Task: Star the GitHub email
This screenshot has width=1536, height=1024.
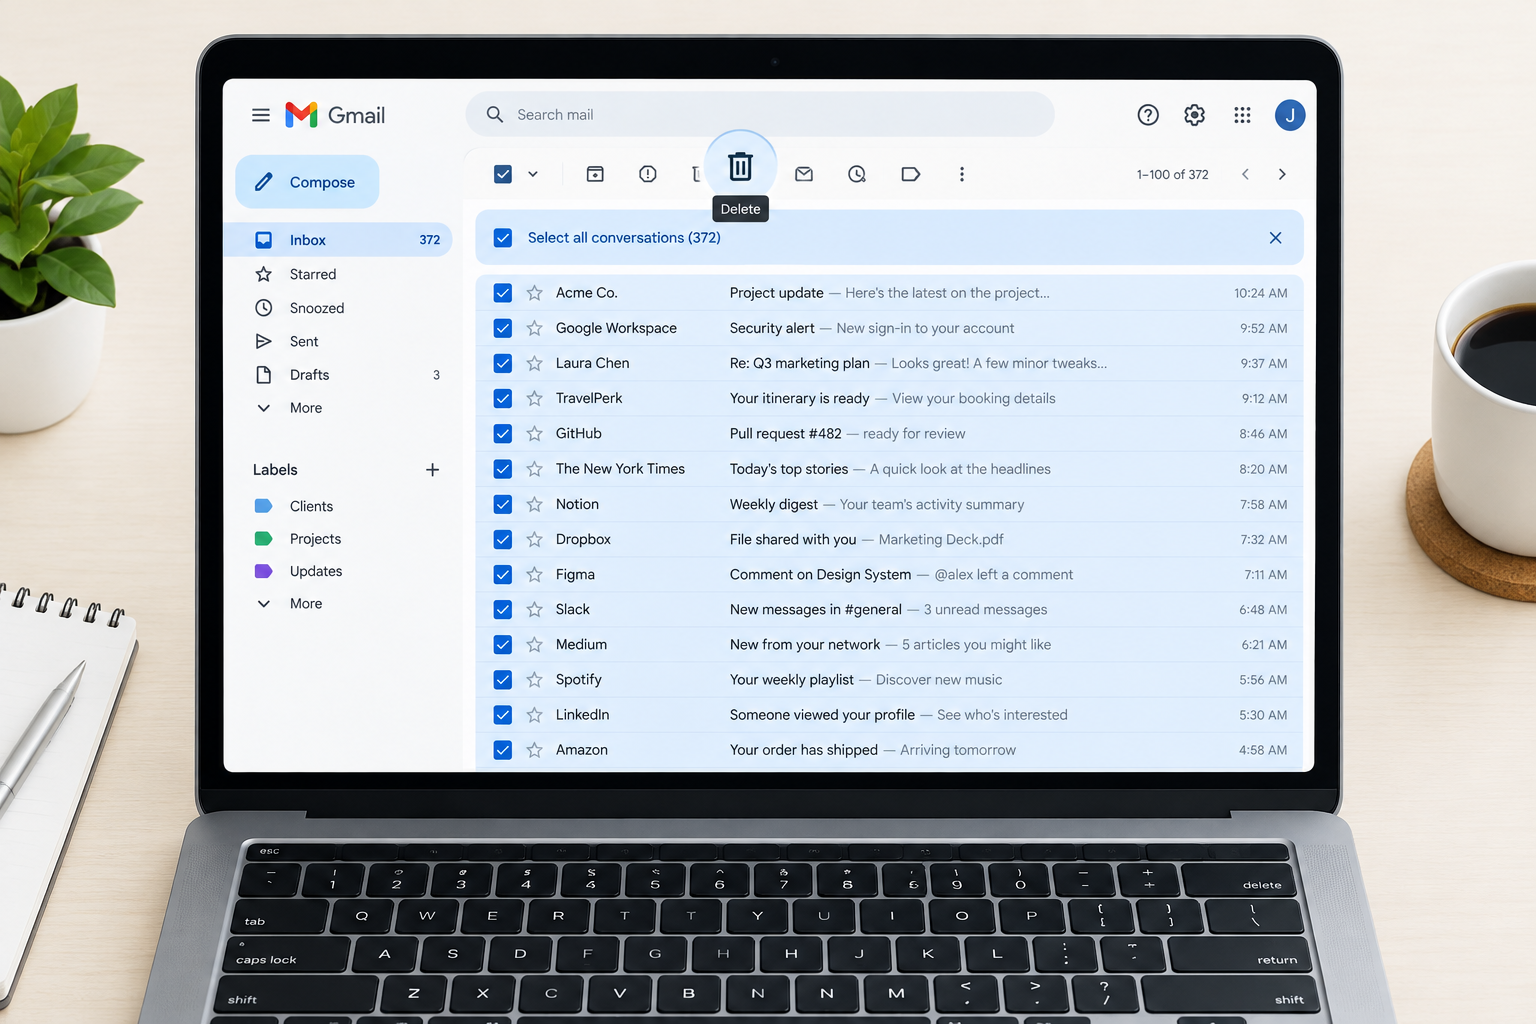Action: click(x=535, y=434)
